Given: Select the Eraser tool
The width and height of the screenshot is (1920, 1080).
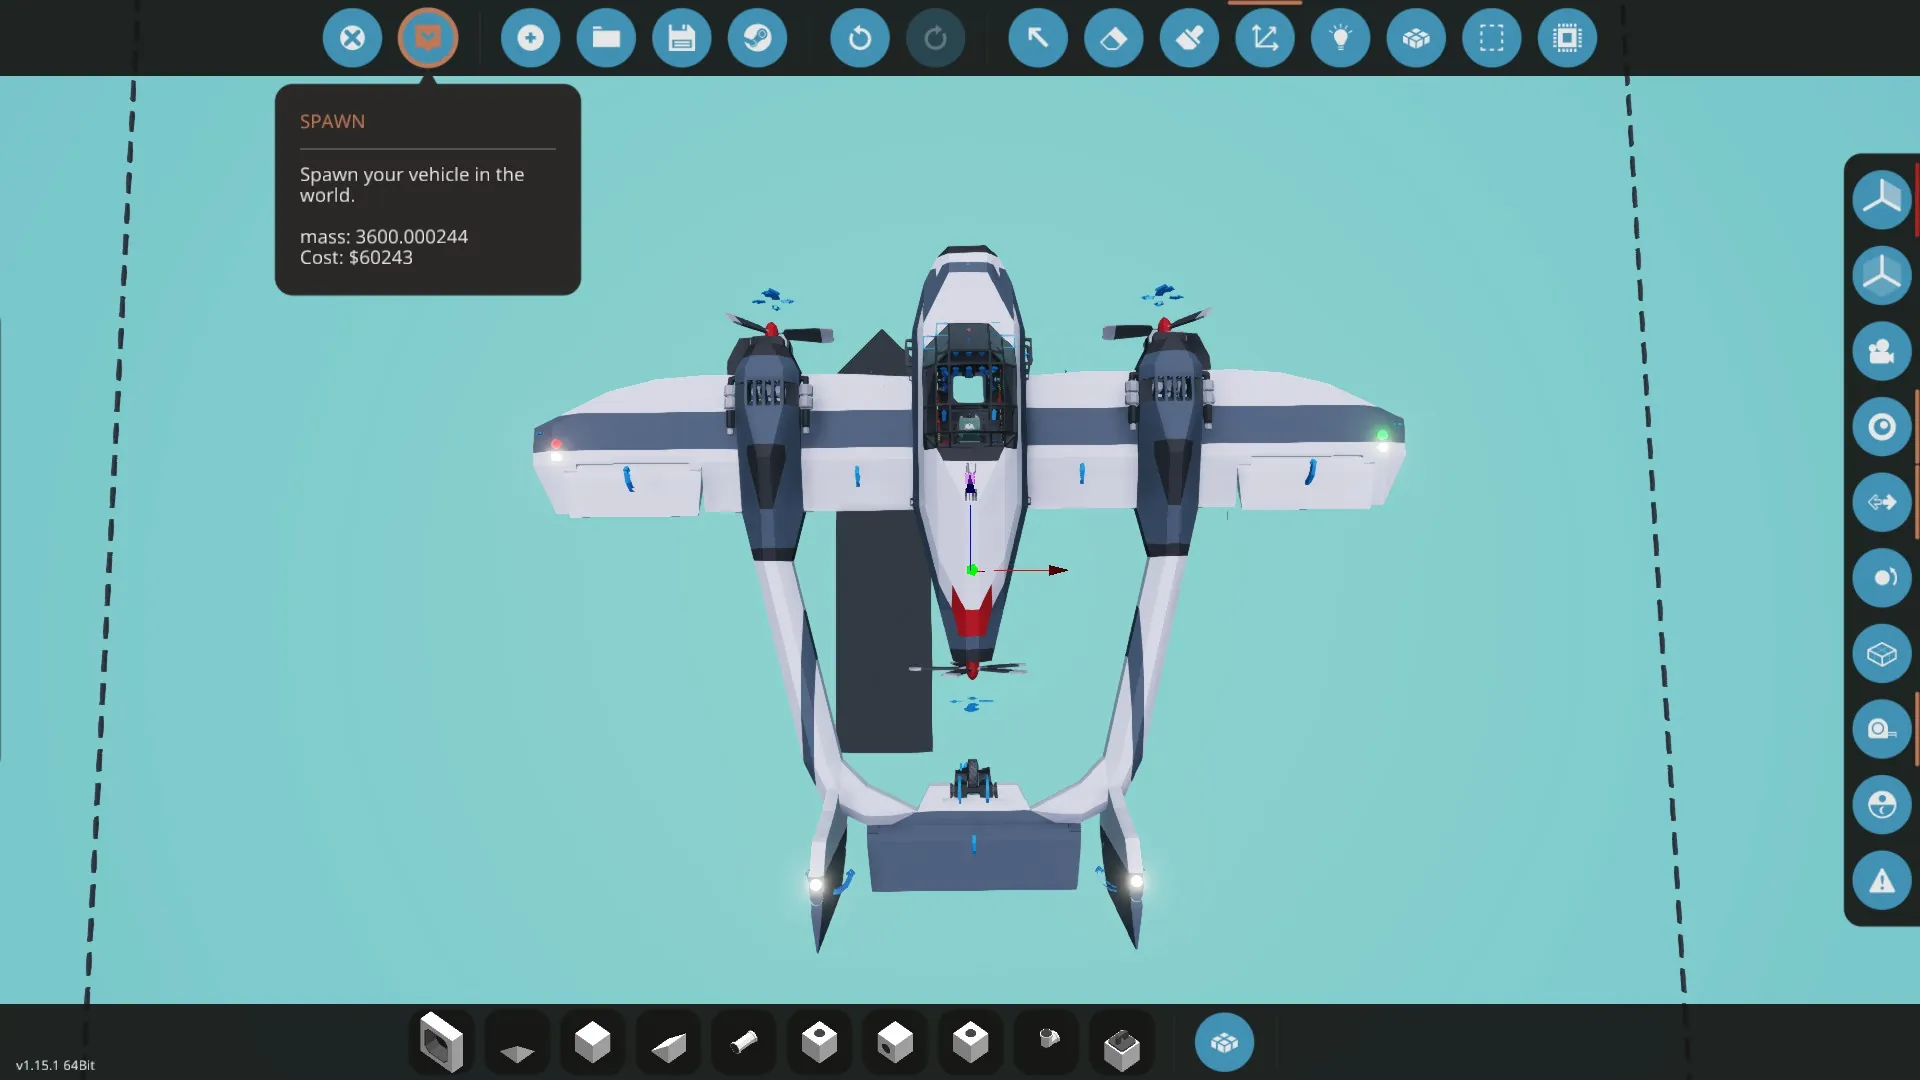Looking at the screenshot, I should click(x=1113, y=39).
